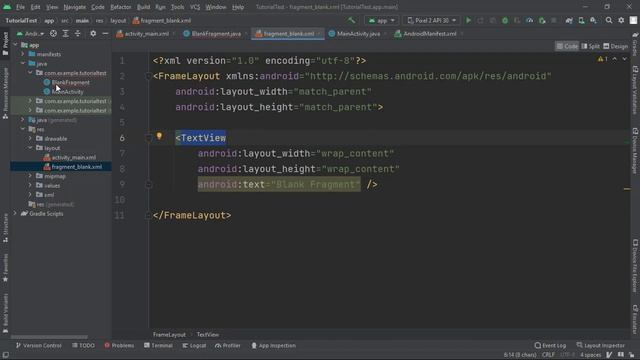640x360 pixels.
Task: Open IDE settings gear in top toolbar
Action: [621, 20]
